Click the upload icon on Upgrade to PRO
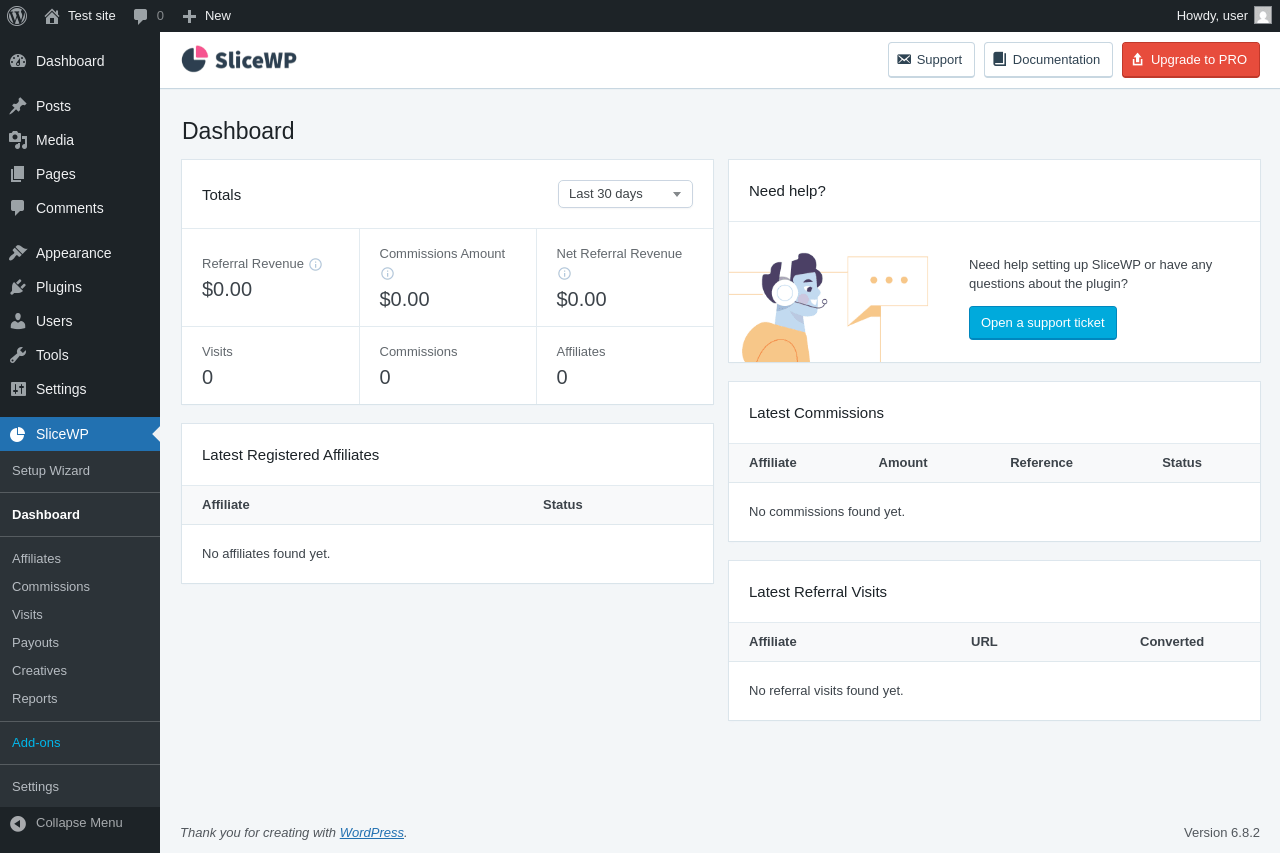1280x853 pixels. [x=1137, y=59]
